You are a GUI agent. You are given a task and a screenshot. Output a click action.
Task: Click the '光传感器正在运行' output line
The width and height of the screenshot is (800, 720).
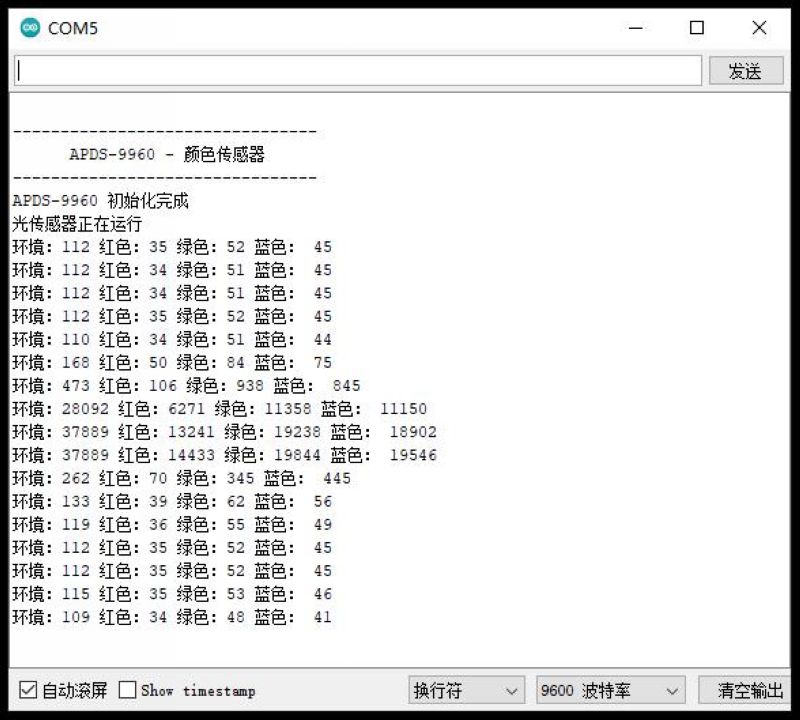point(77,224)
